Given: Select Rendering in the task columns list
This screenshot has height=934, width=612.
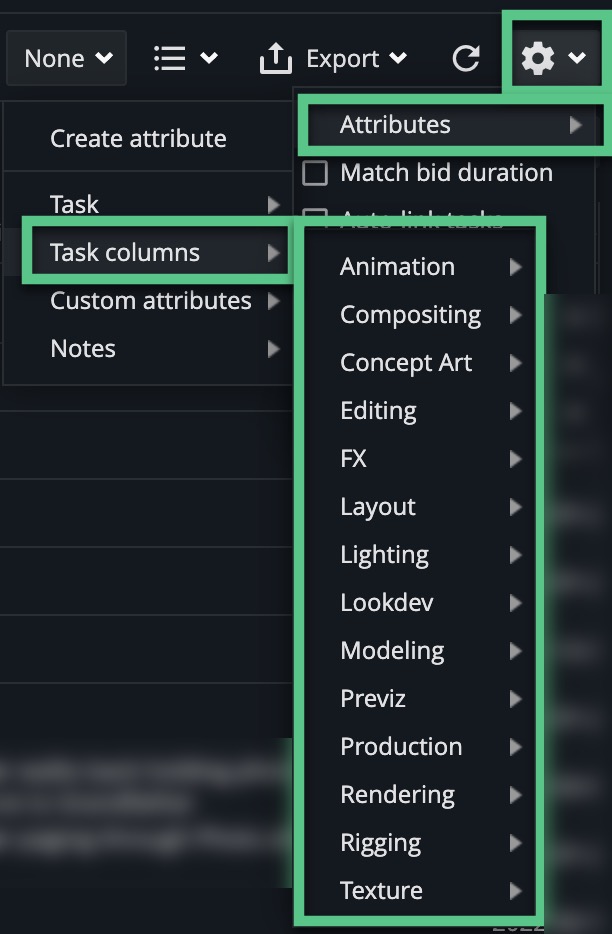Looking at the screenshot, I should (x=397, y=794).
